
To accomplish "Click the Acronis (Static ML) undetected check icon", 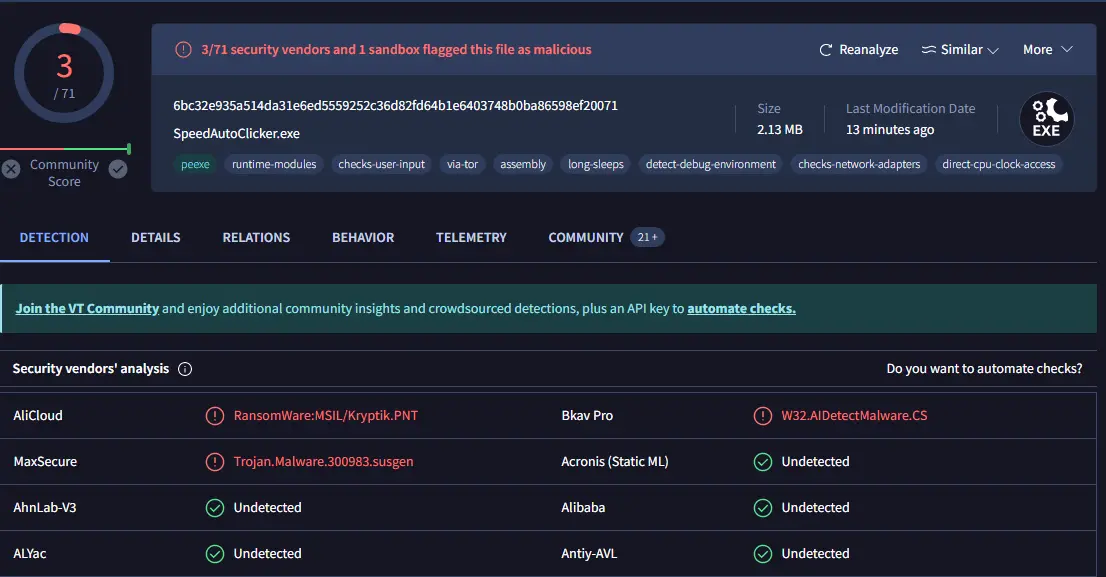I will 762,462.
